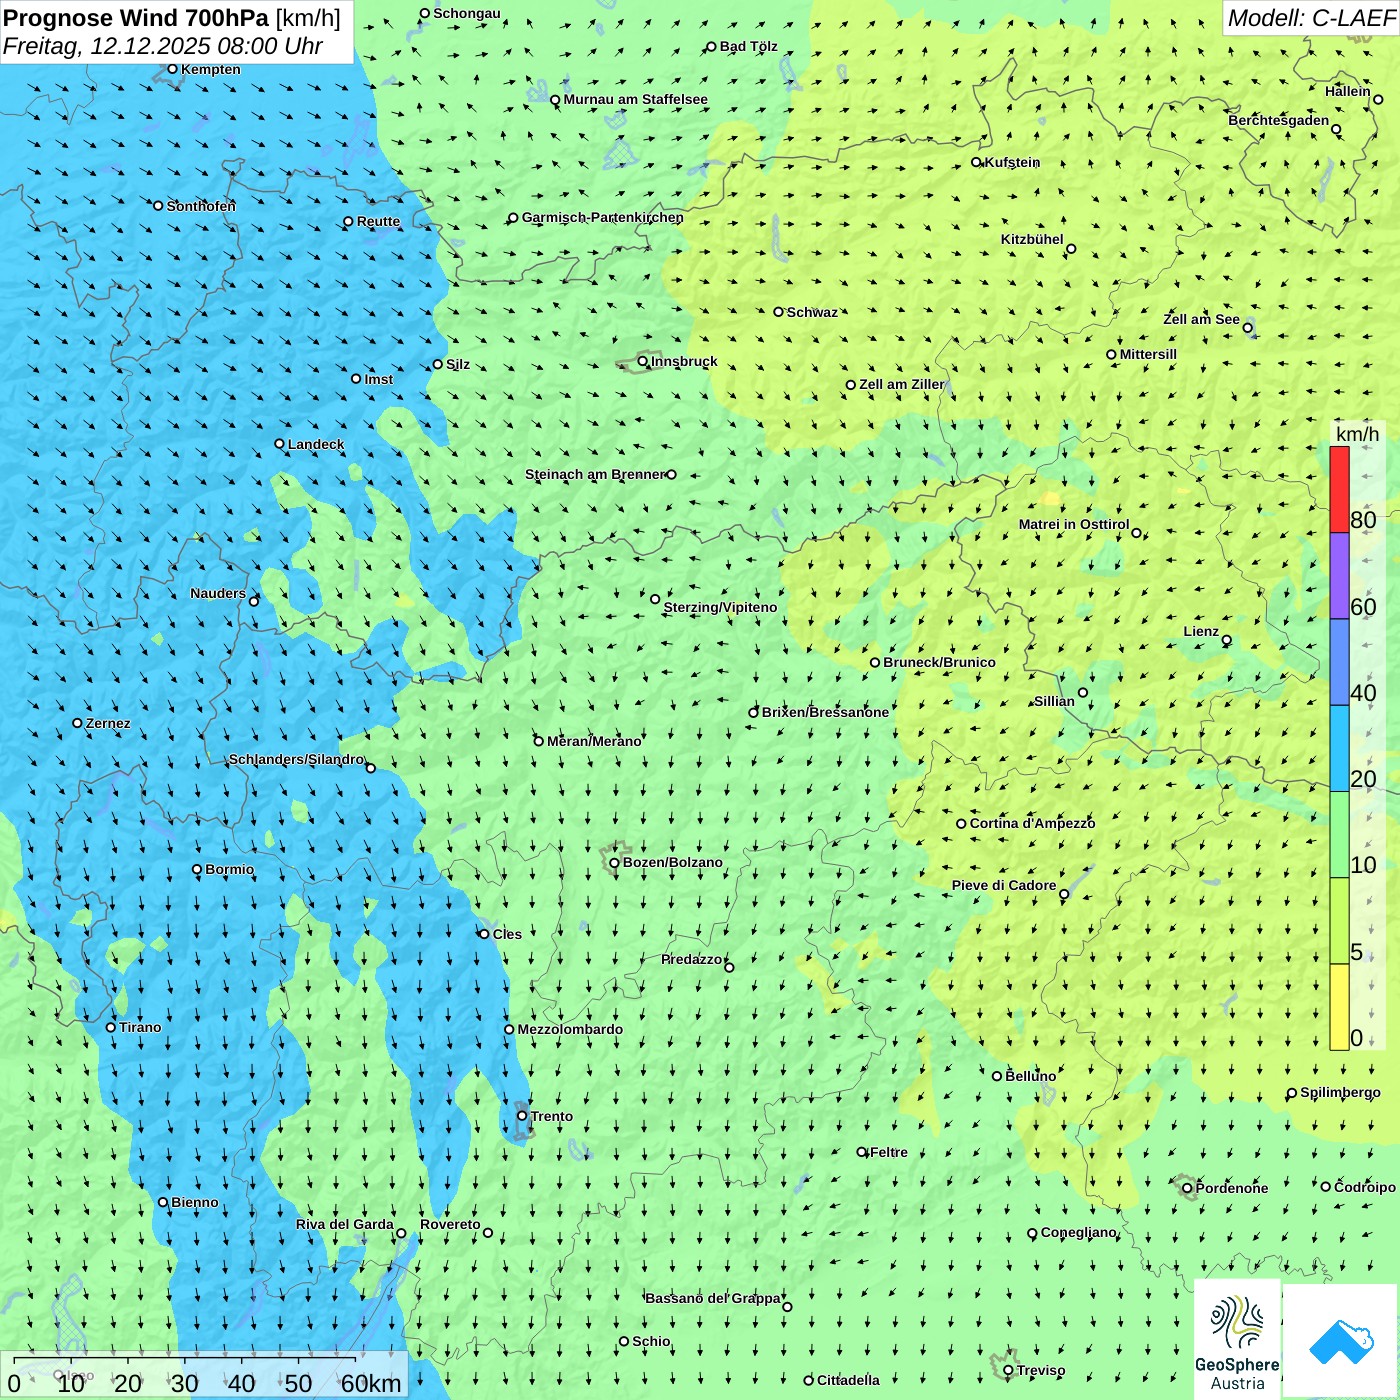Select the red legend swatch above 80
The image size is (1400, 1400).
pyautogui.click(x=1339, y=489)
